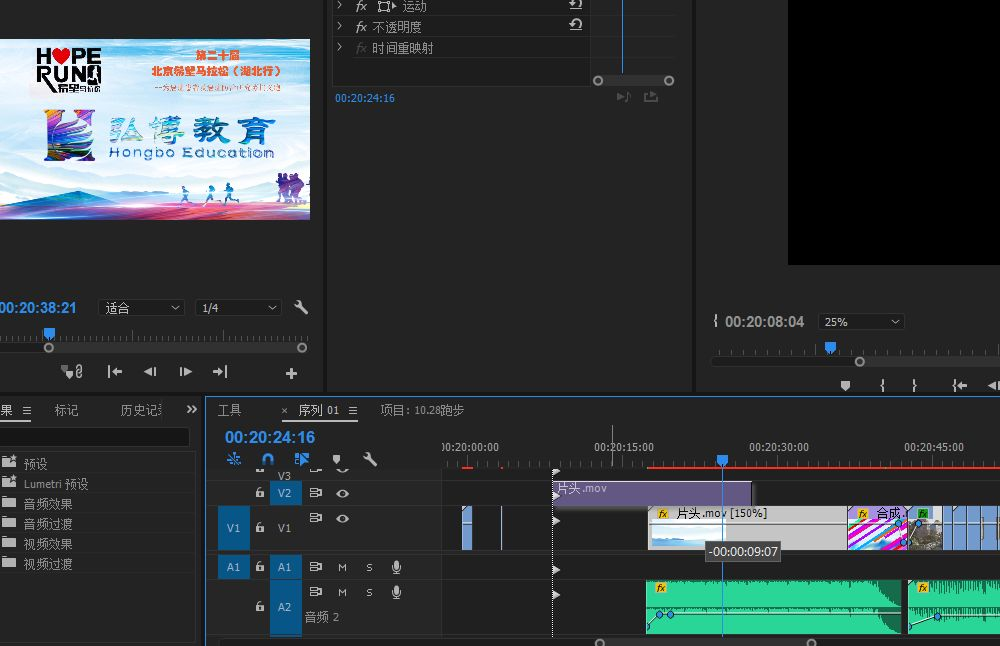Add a marker in the timeline
The height and width of the screenshot is (646, 1000).
click(x=337, y=459)
